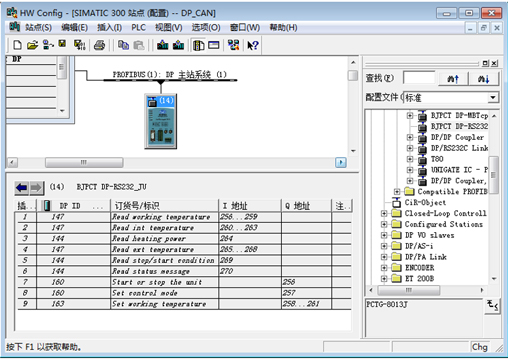Click the Save and Compile icon
This screenshot has height=362, width=508.
[79, 45]
